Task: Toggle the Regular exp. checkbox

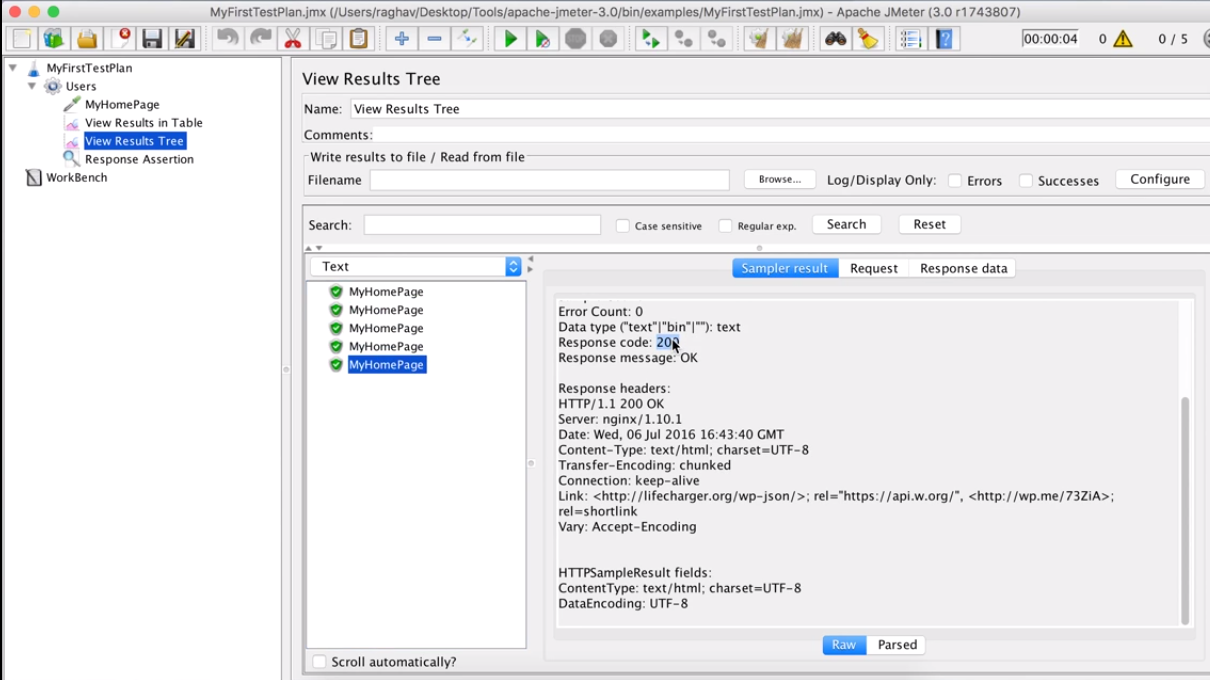Action: pos(726,226)
